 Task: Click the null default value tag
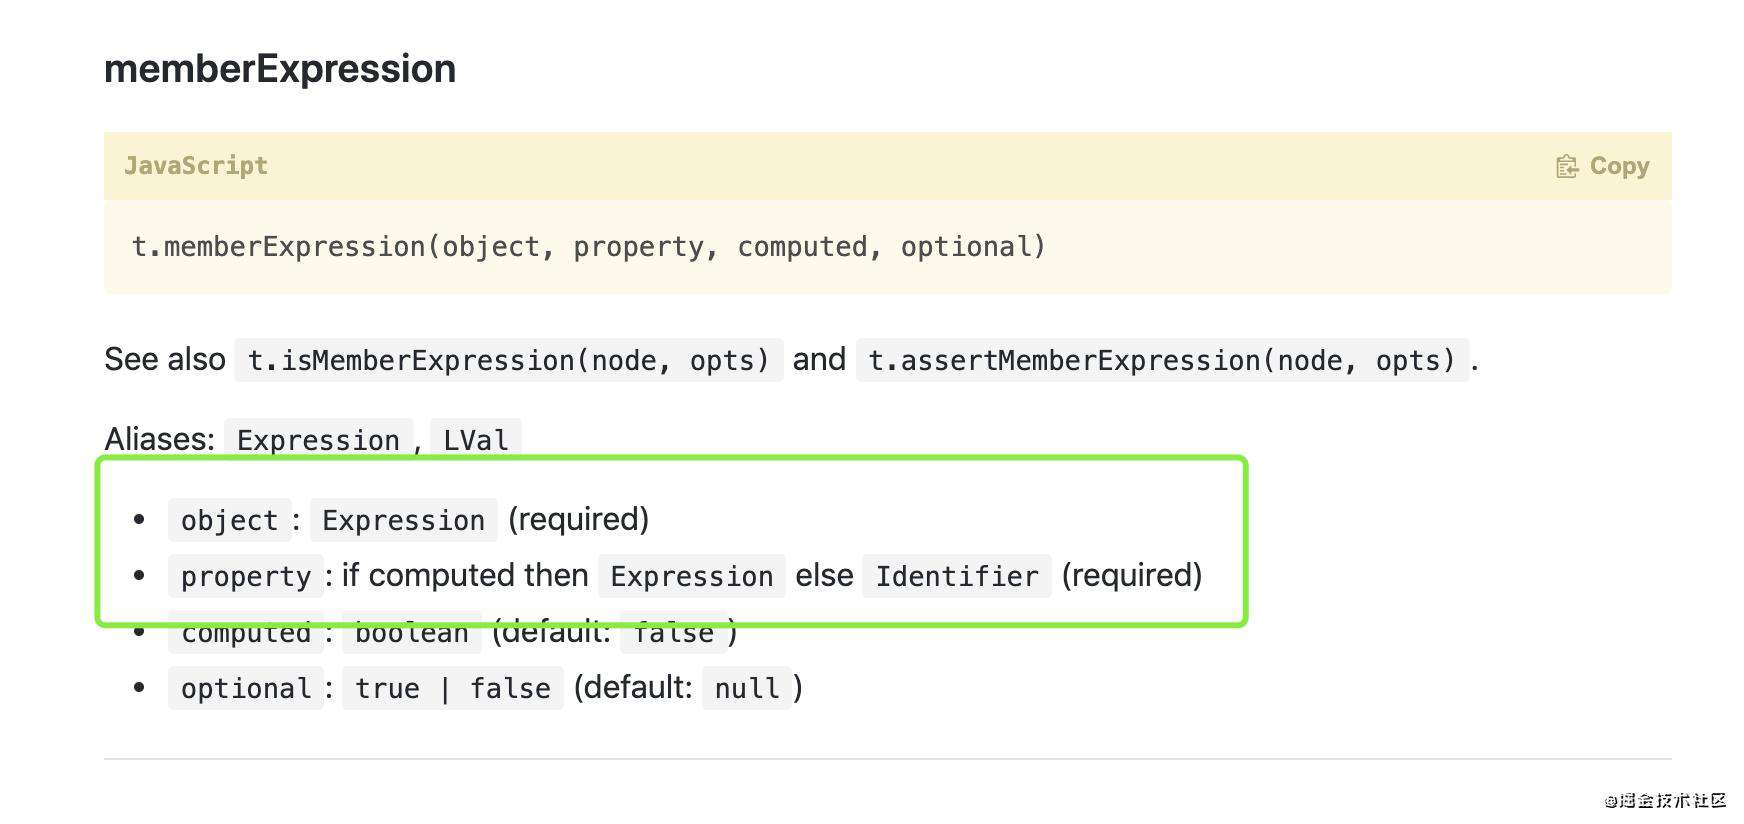[747, 688]
